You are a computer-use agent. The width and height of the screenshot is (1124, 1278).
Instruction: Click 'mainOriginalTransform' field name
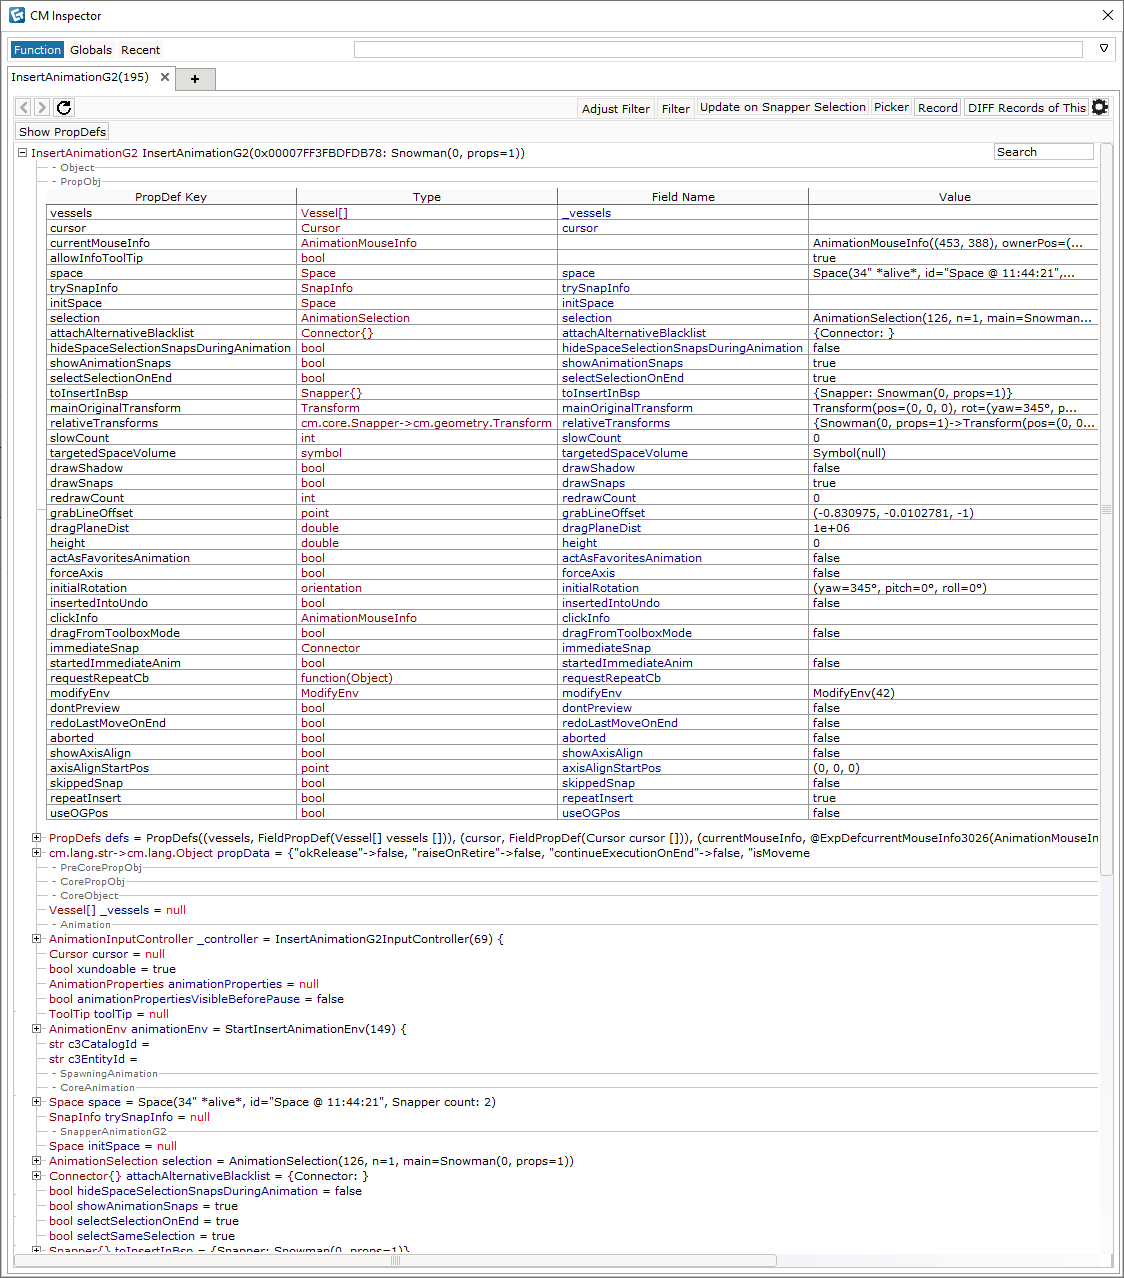[627, 408]
